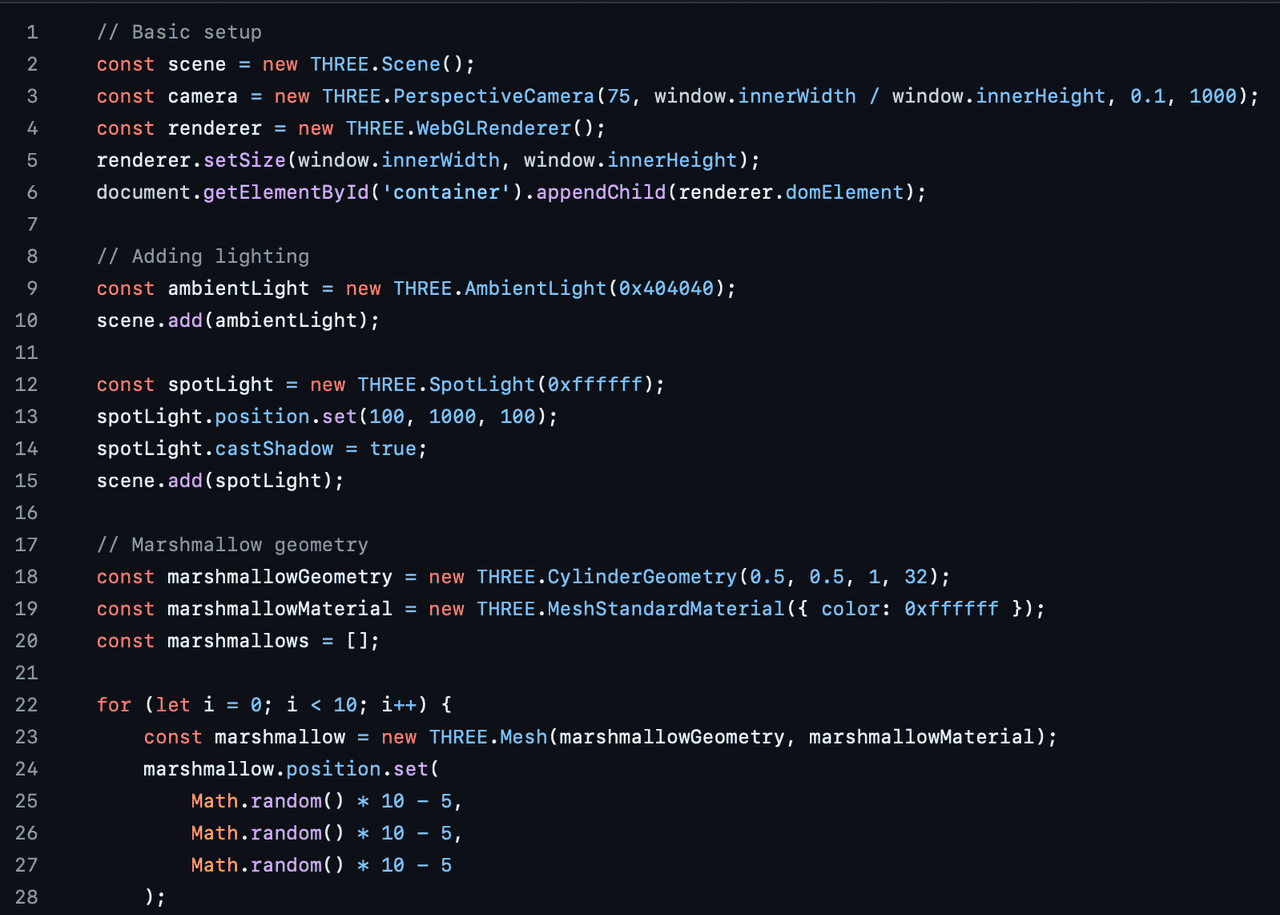Click line number 12 in the gutter
Viewport: 1280px width, 915px height.
[27, 385]
